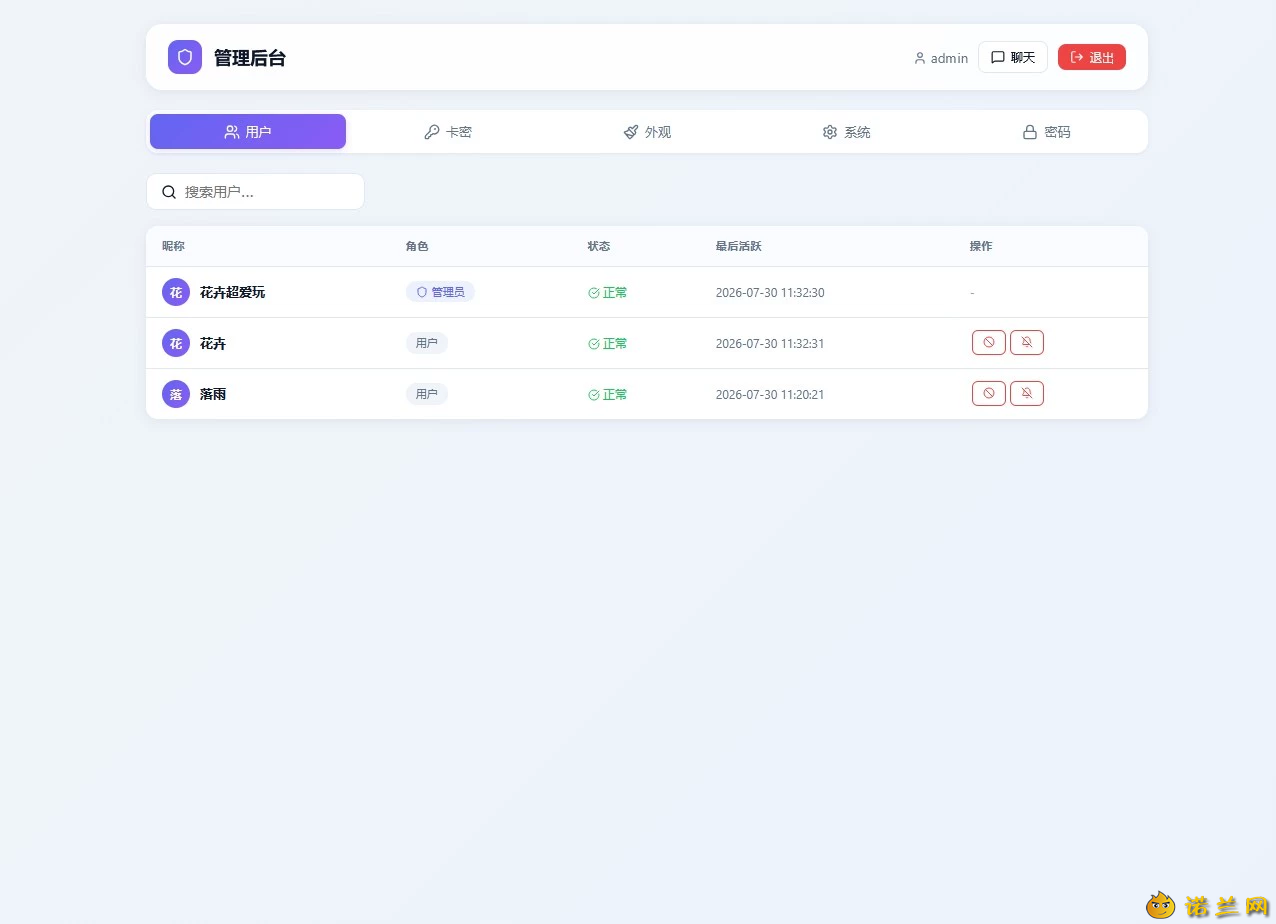This screenshot has height=924, width=1276.
Task: Click the ban icon for user 落雨
Action: pyautogui.click(x=989, y=394)
